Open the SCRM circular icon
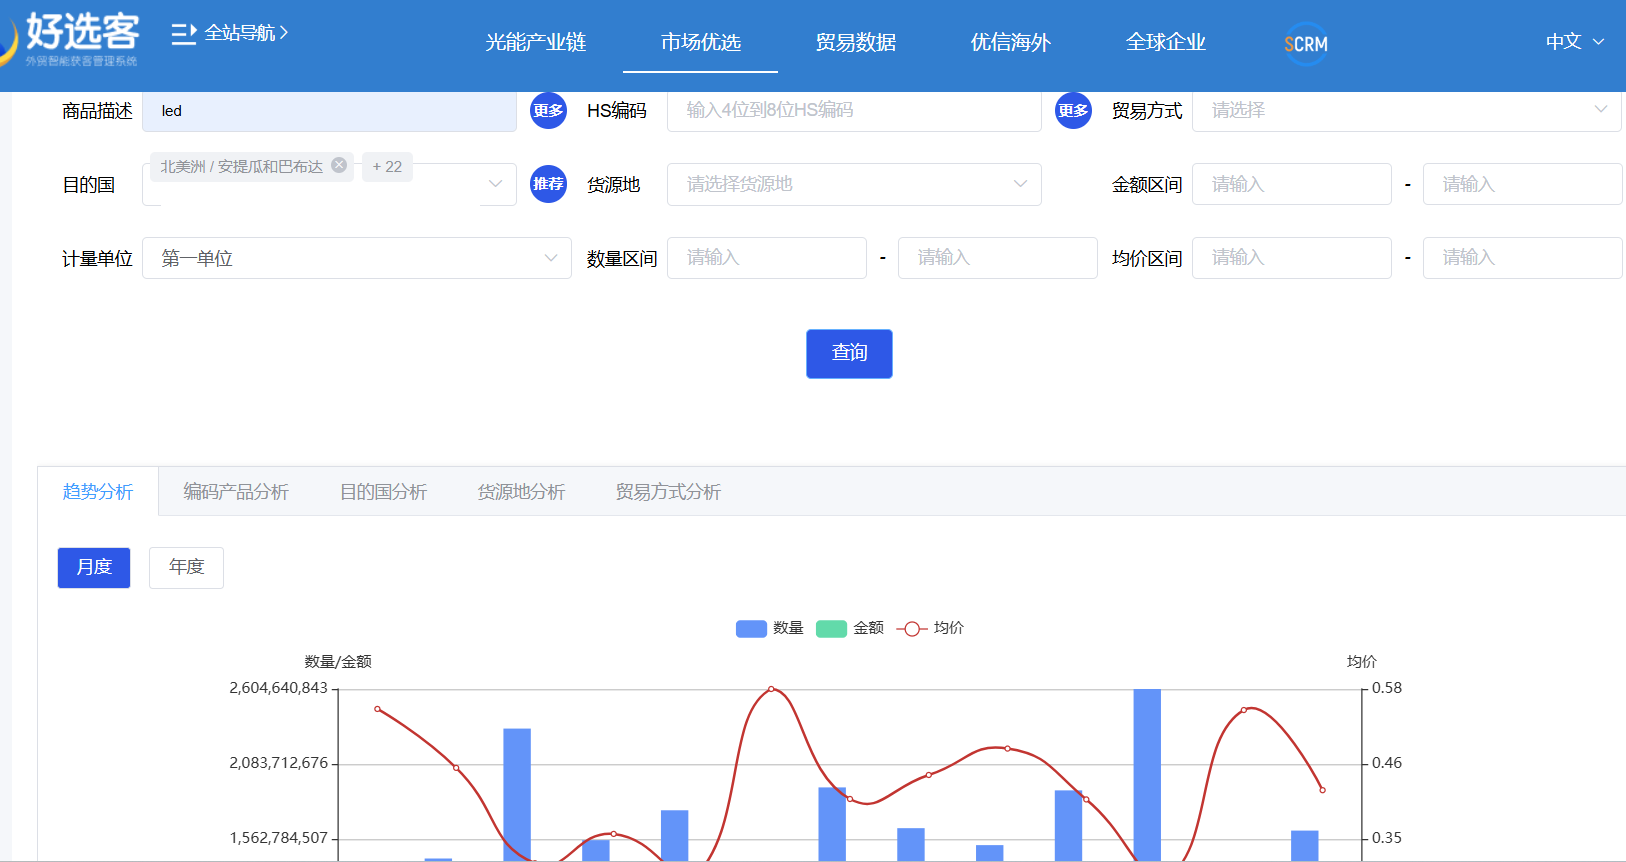The width and height of the screenshot is (1626, 862). coord(1305,44)
